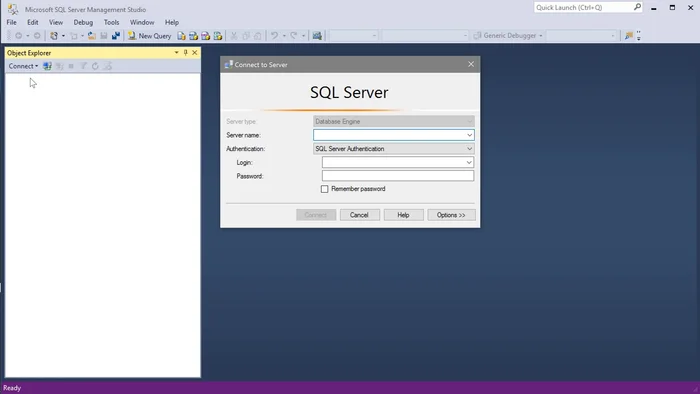Click the Paste toolbar icon
The image size is (700, 394).
(x=258, y=36)
